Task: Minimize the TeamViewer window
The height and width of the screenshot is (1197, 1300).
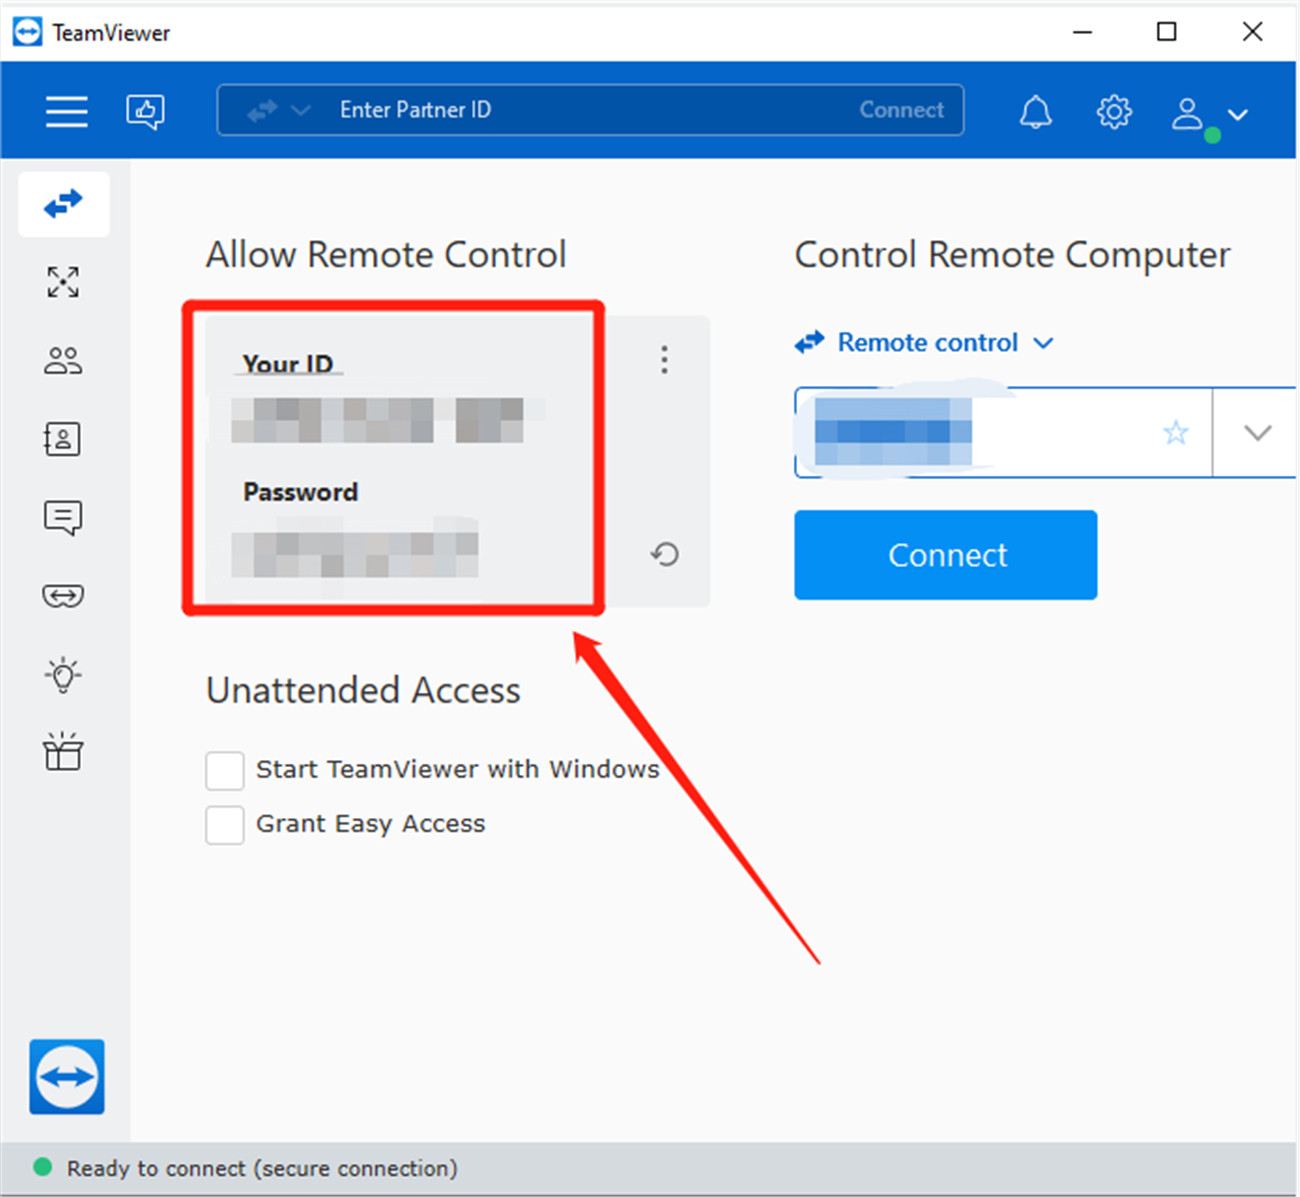Action: (1082, 32)
